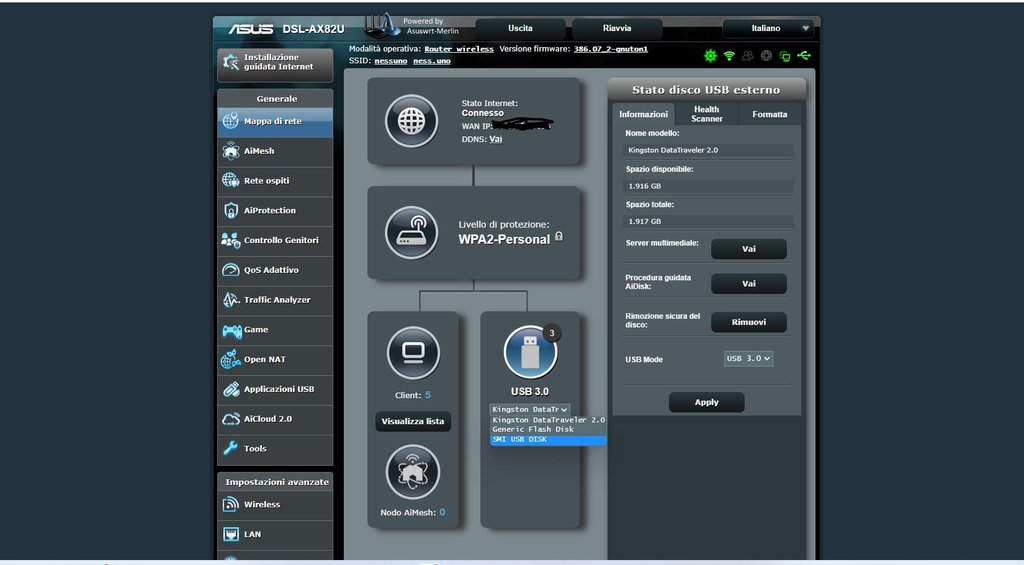Open the USB Mode USB 3.0 dropdown

[748, 359]
